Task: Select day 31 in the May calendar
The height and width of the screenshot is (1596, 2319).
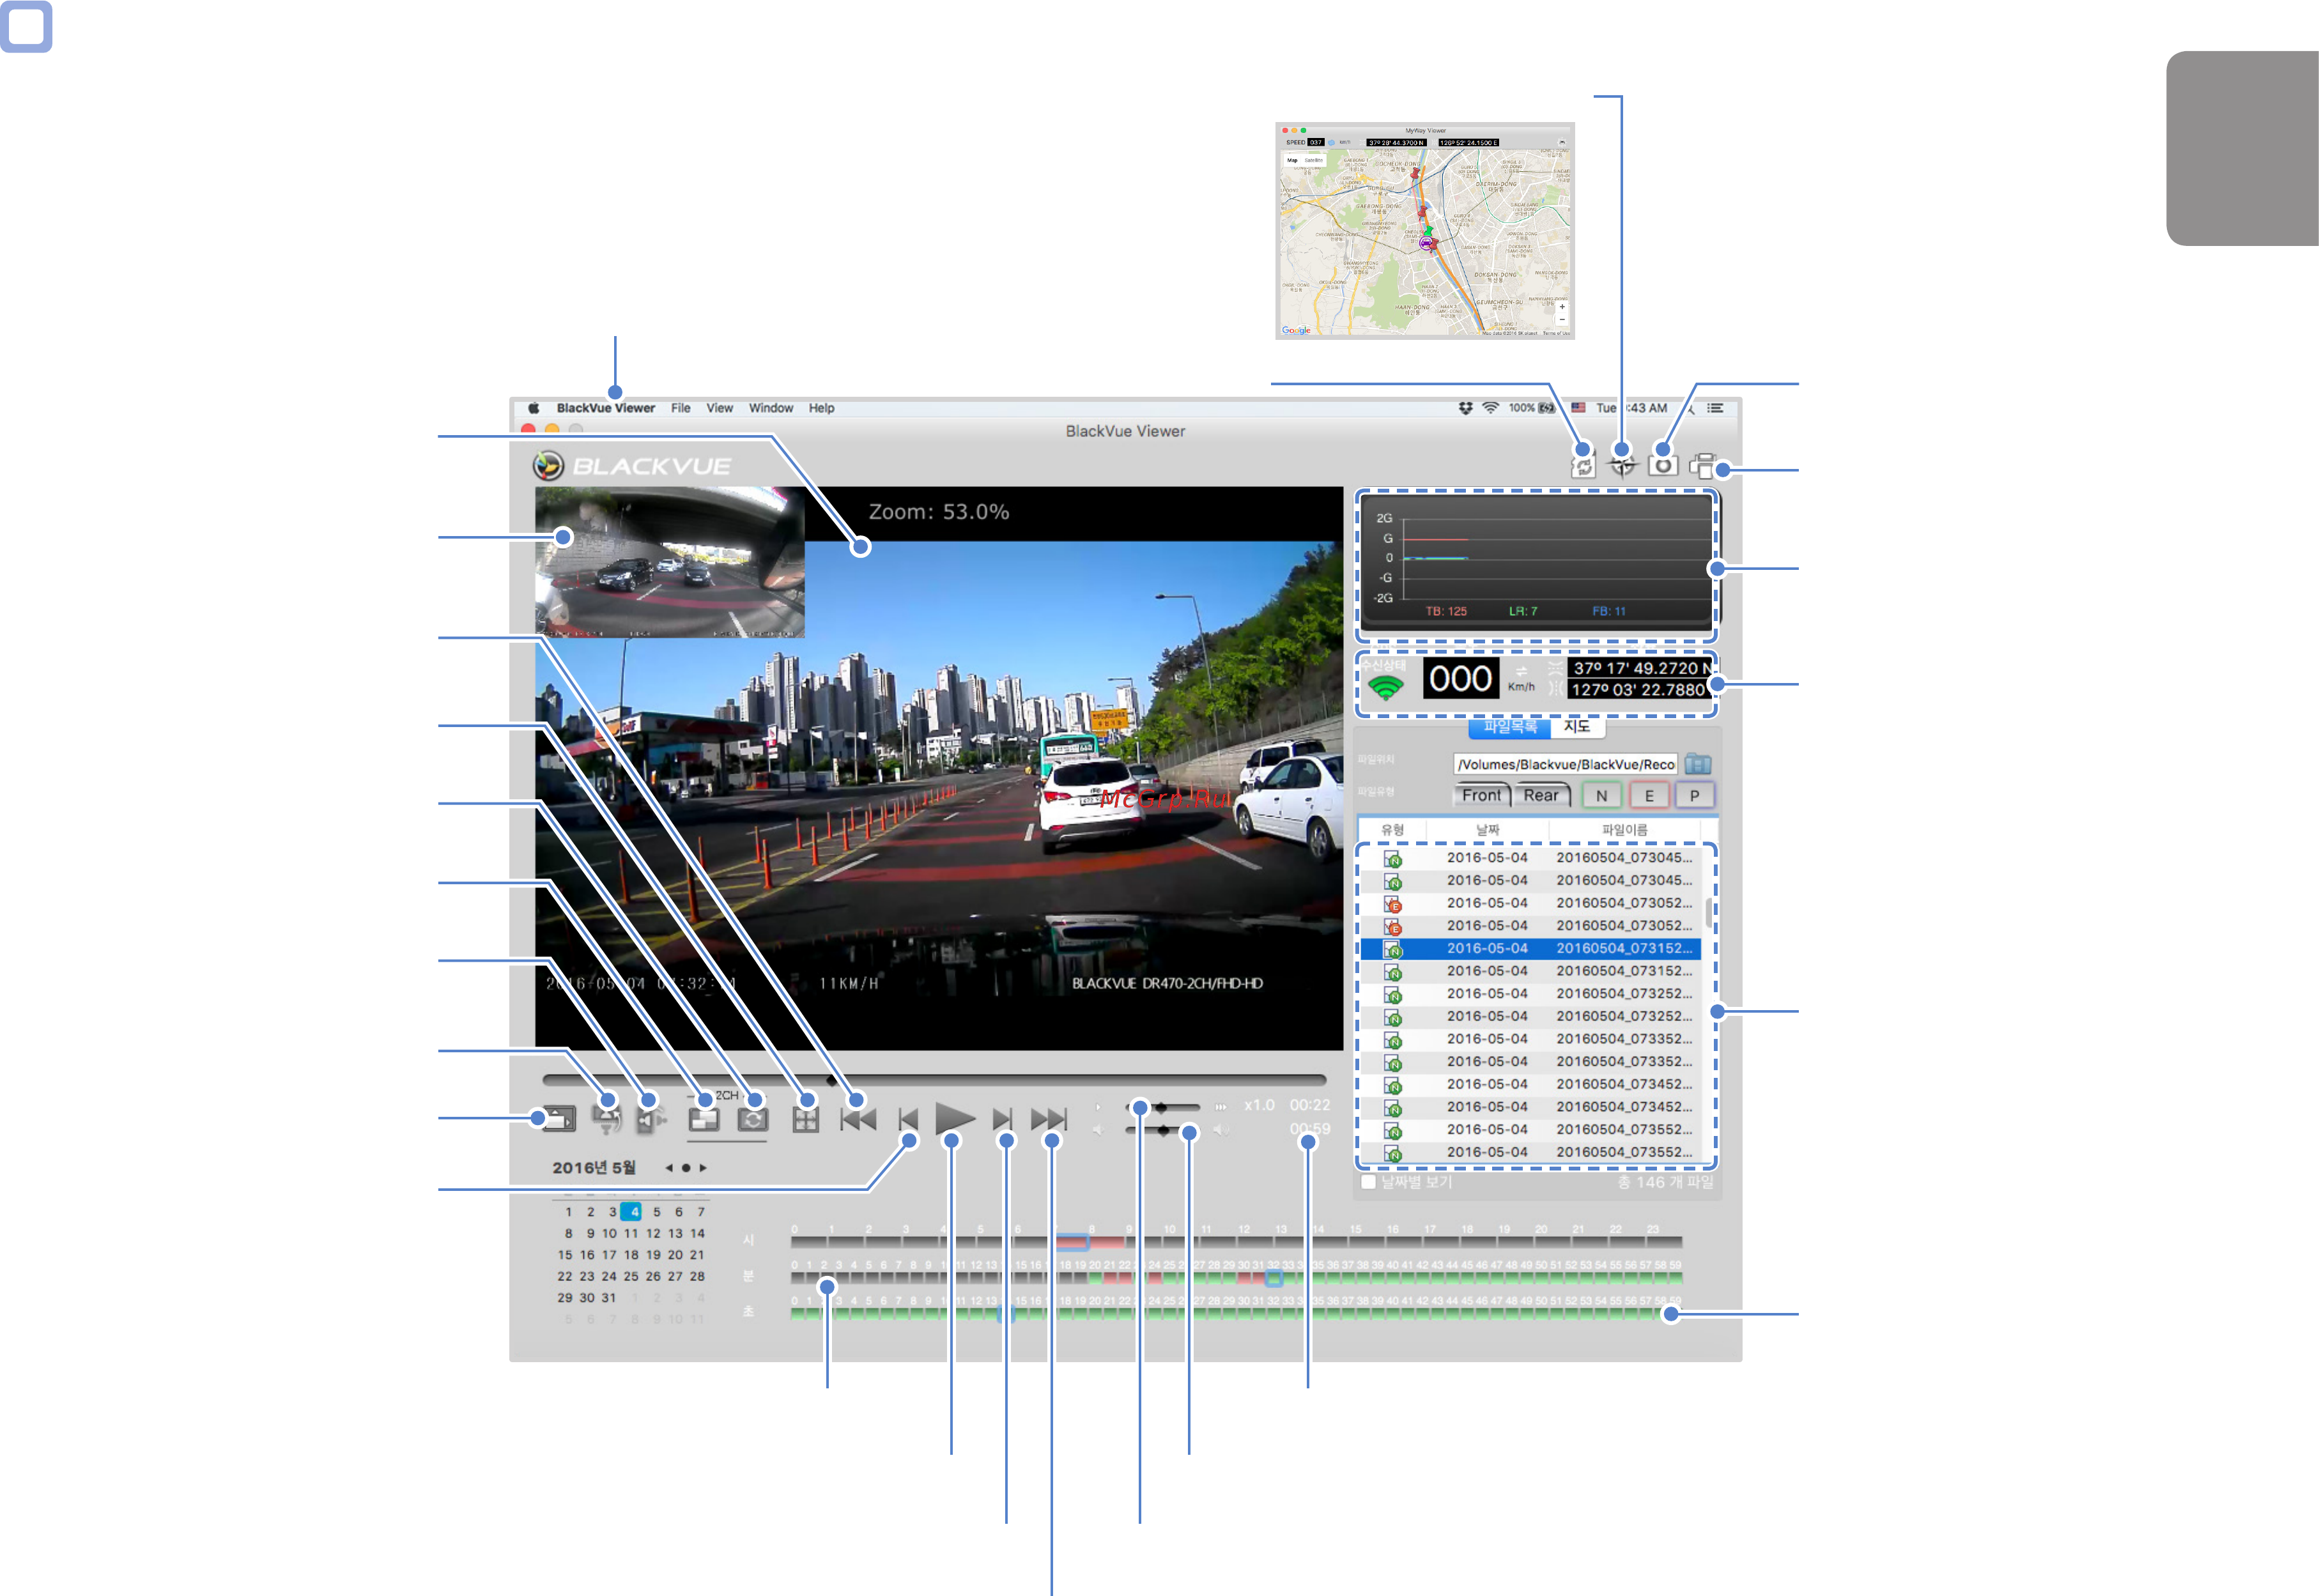Action: [x=609, y=1297]
